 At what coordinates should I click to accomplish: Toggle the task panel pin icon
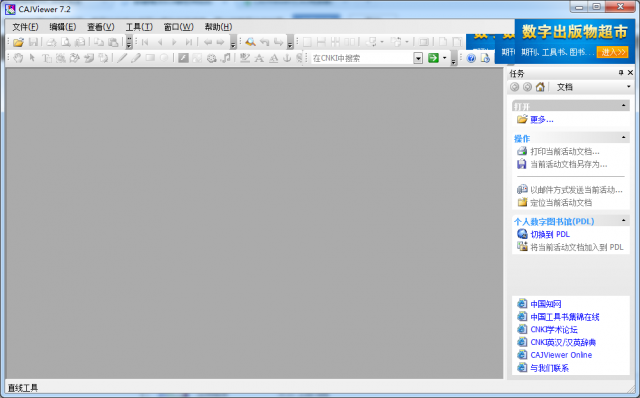(621, 73)
